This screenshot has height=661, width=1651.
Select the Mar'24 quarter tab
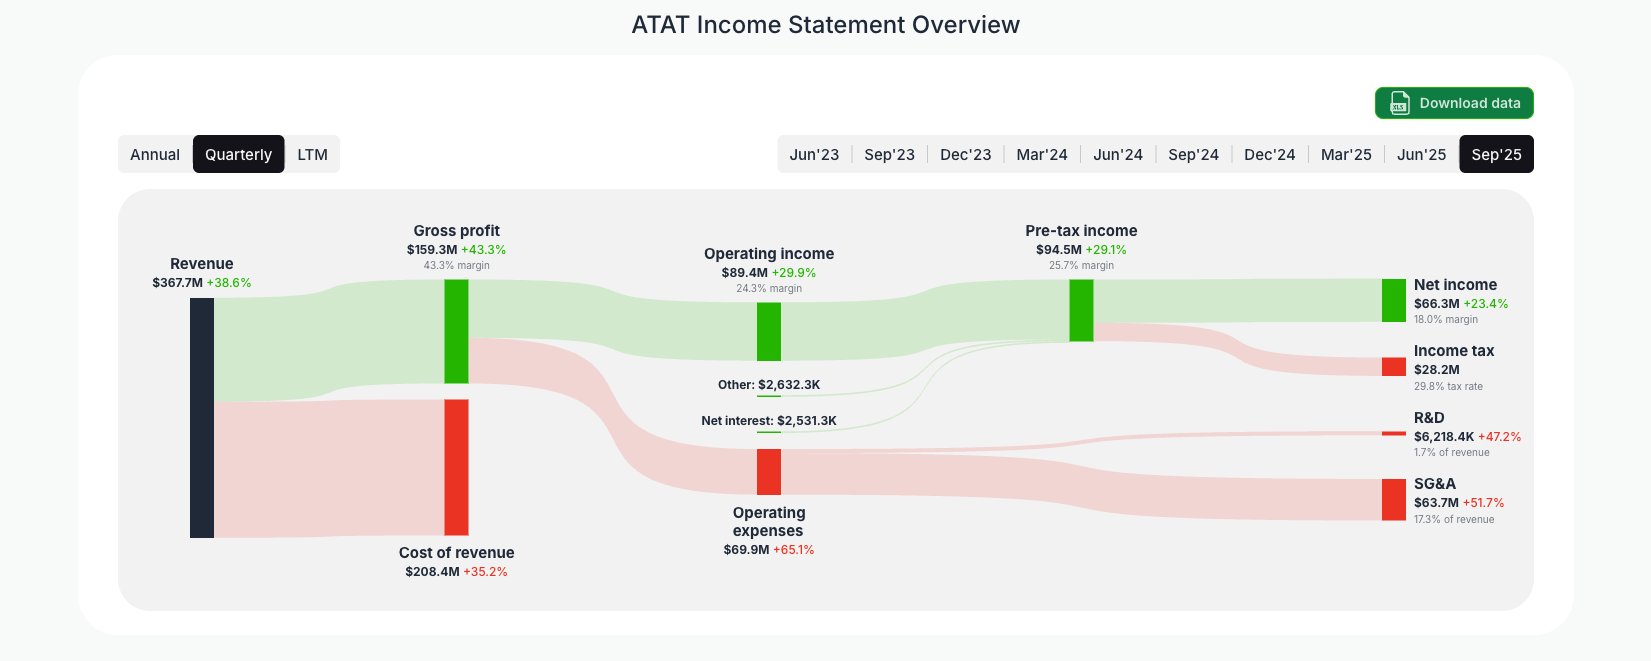(1042, 154)
